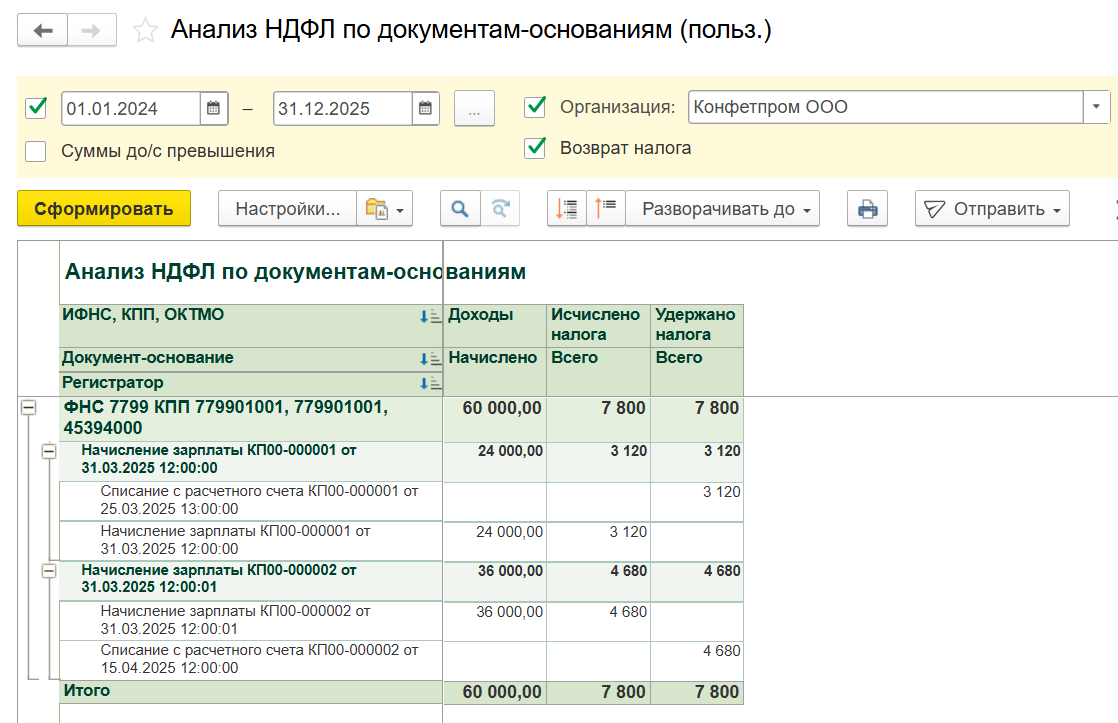The height and width of the screenshot is (723, 1118).
Task: Open report Настройки
Action: (287, 209)
